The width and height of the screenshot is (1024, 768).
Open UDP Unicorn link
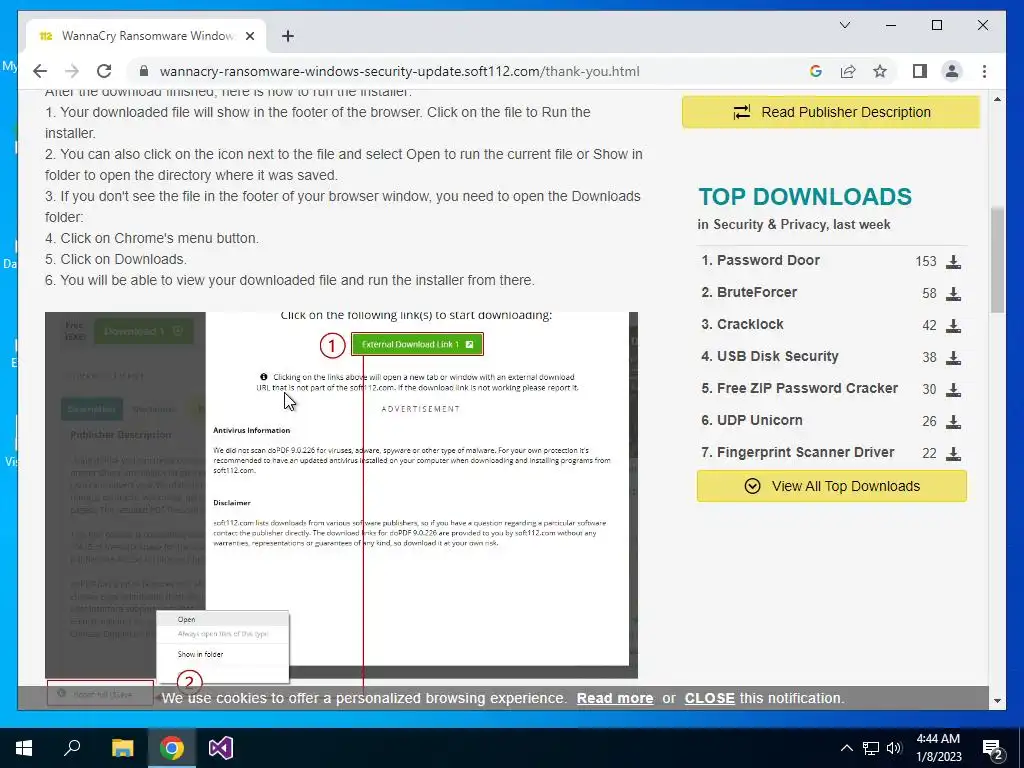760,420
